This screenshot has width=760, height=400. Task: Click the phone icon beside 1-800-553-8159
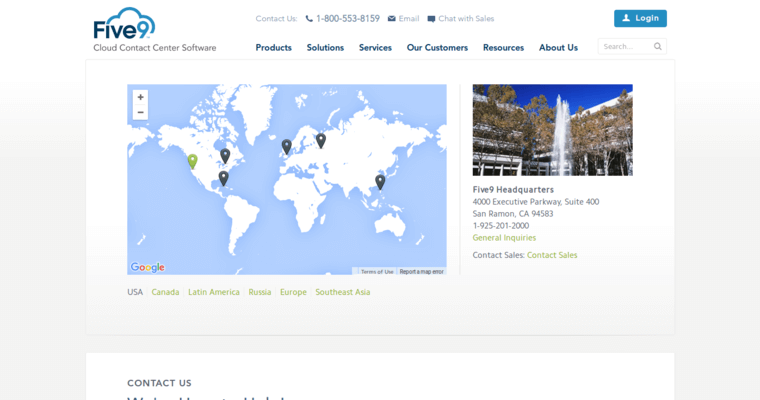pos(309,19)
